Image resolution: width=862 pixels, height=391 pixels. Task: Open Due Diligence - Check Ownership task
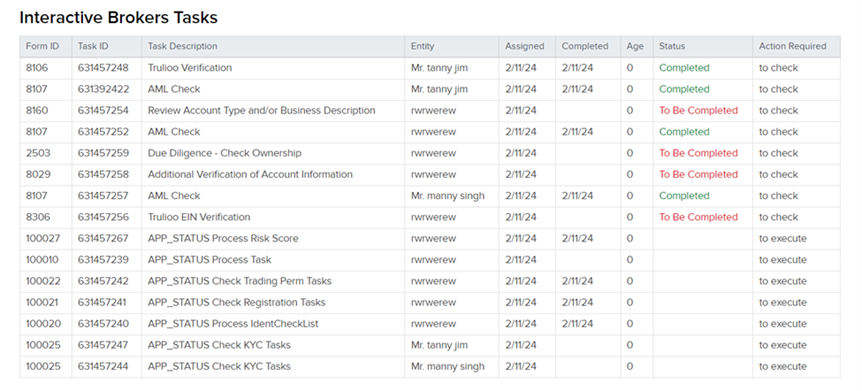tap(224, 153)
